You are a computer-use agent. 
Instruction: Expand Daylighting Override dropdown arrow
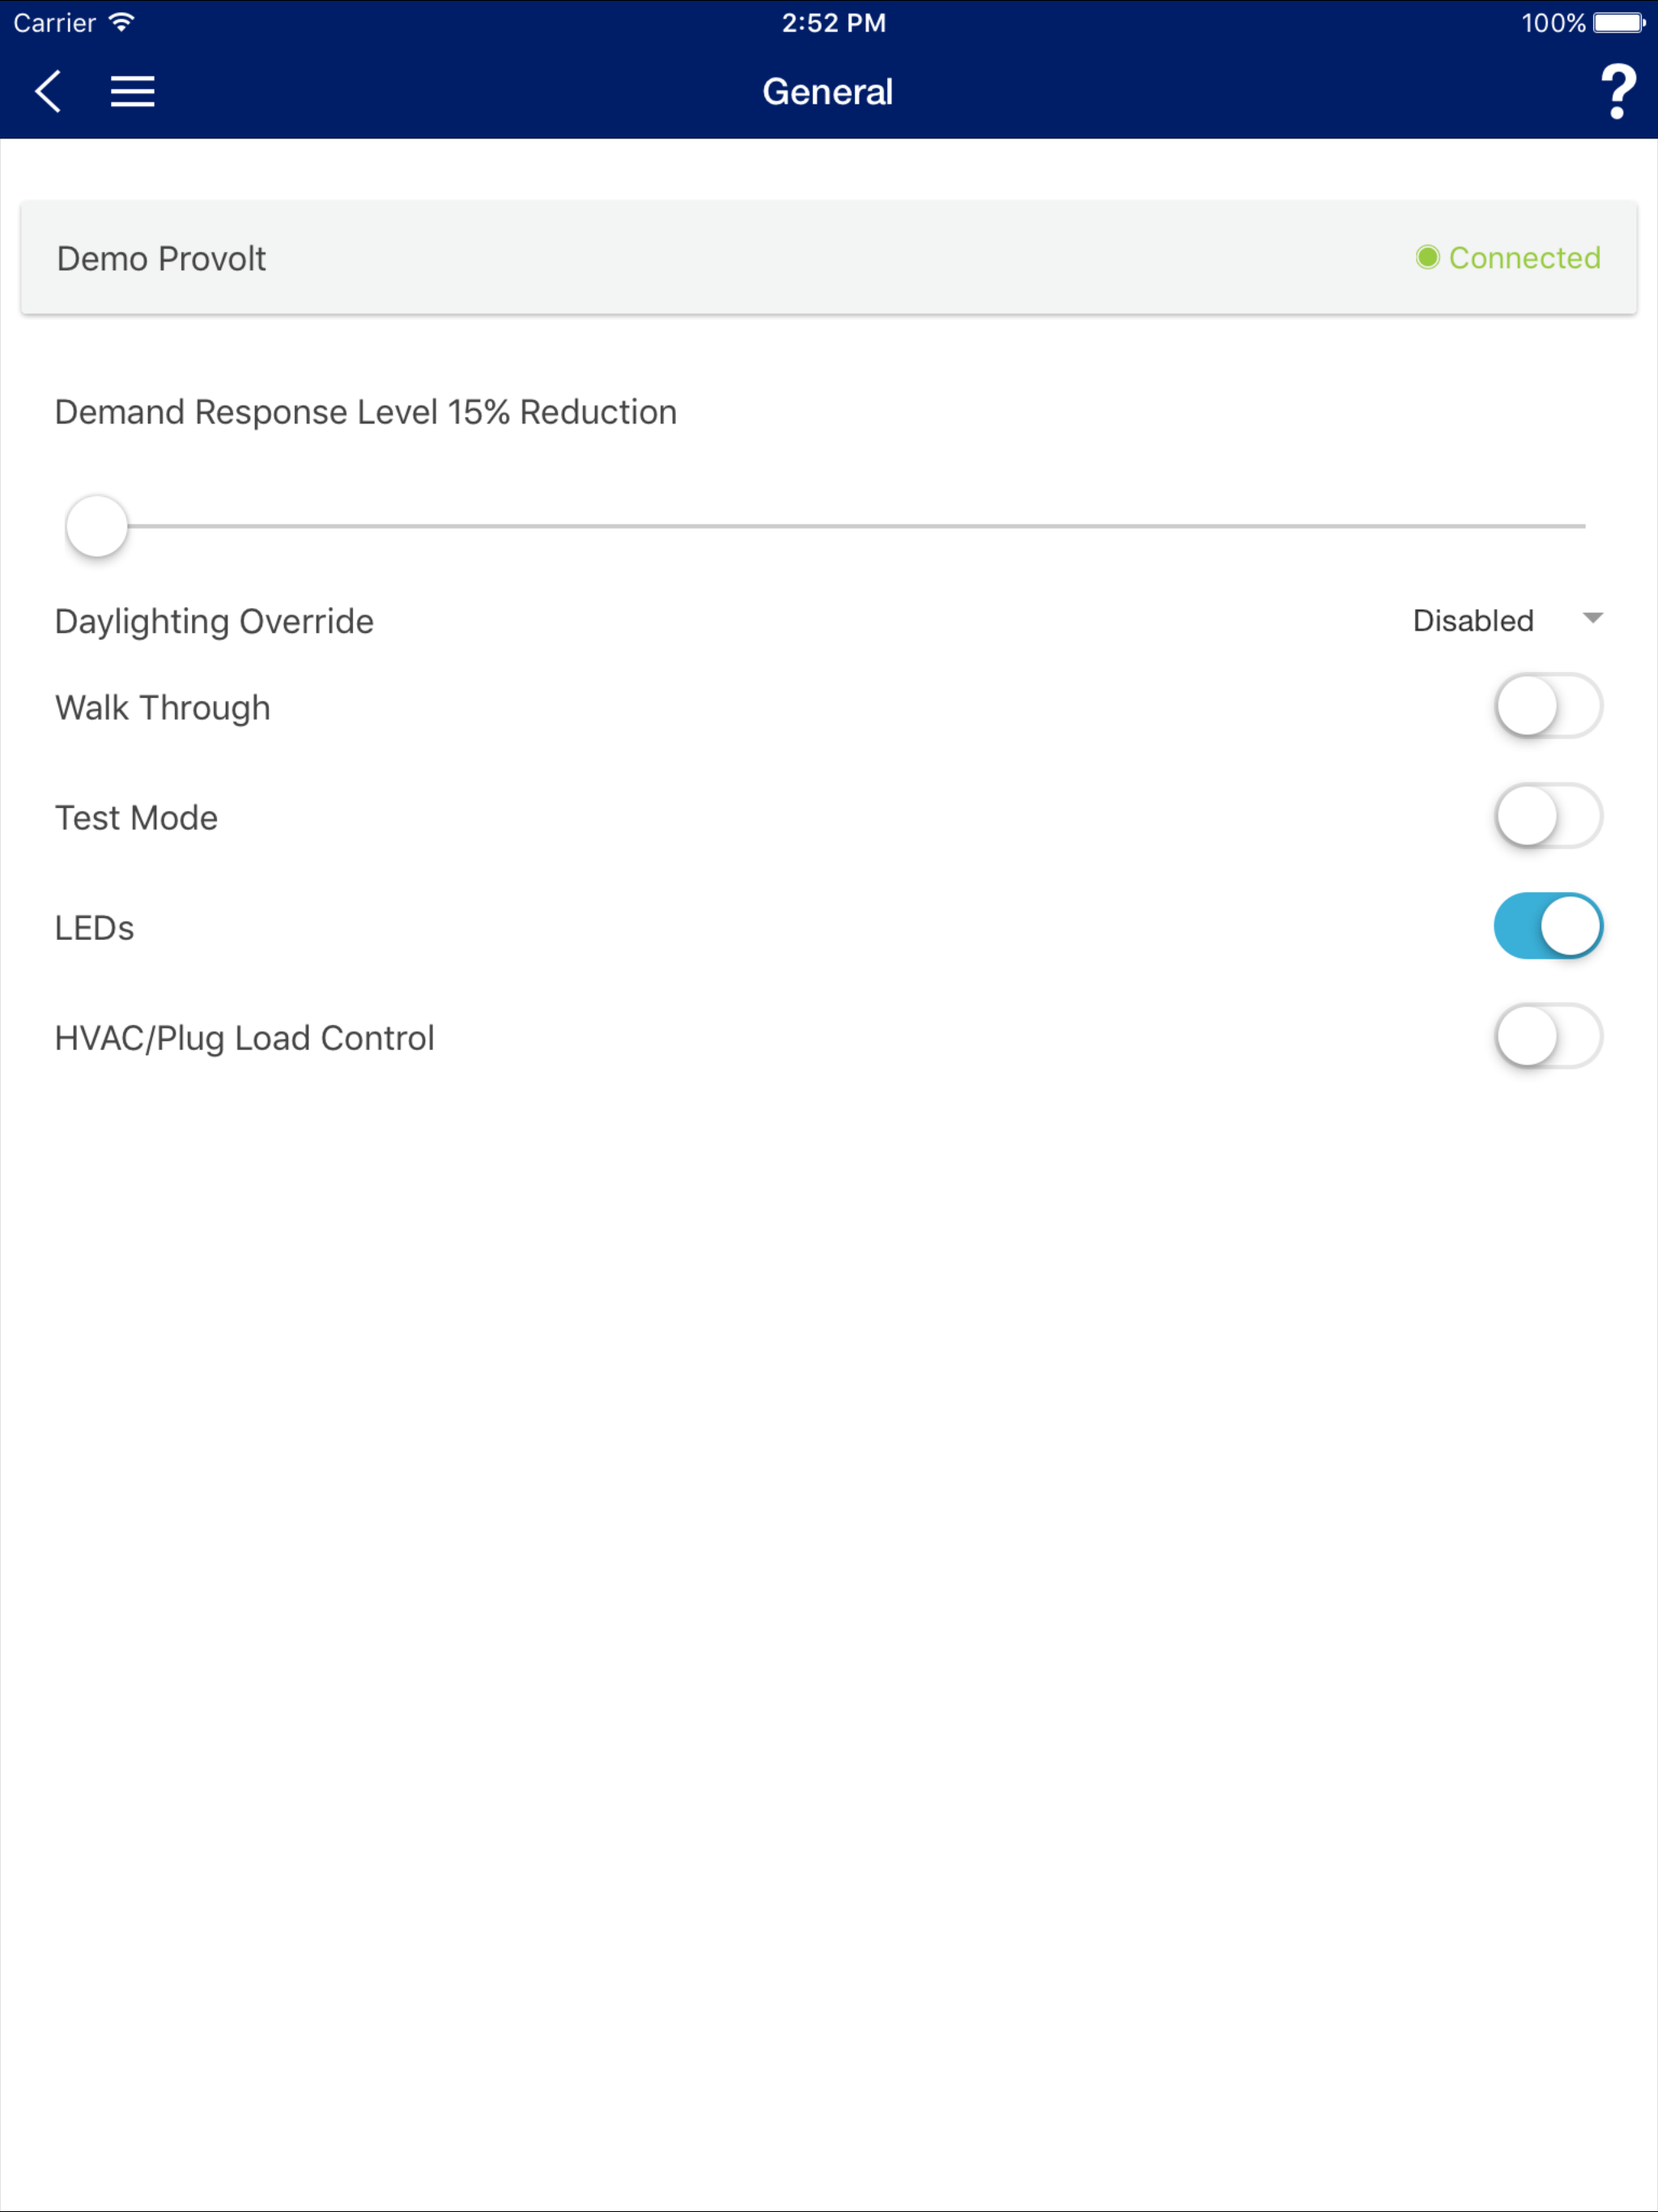point(1593,619)
